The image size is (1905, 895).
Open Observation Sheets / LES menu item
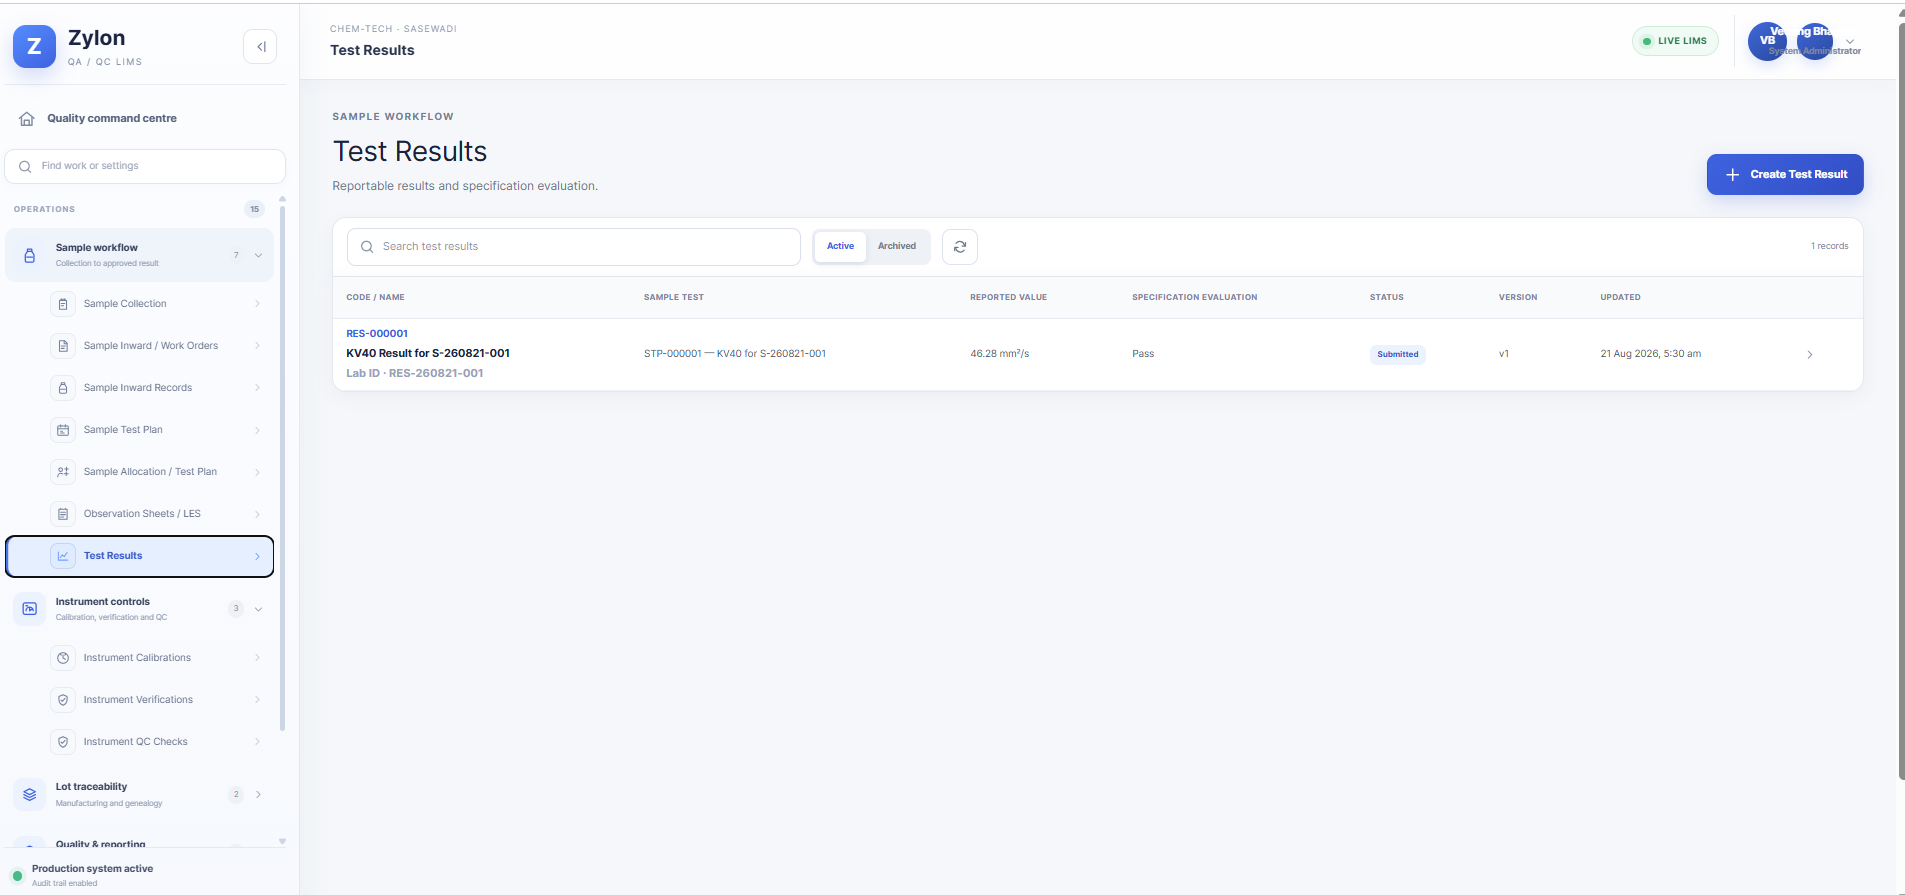click(140, 514)
